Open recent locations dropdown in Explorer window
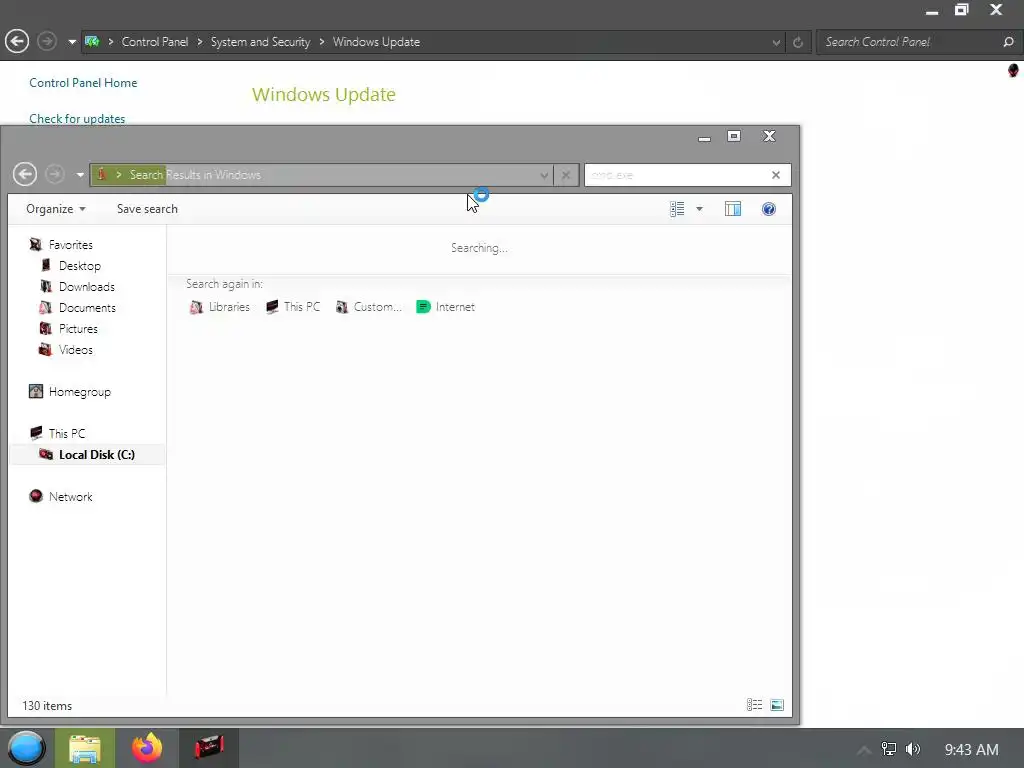Screen dimensions: 1024x768 point(80,175)
